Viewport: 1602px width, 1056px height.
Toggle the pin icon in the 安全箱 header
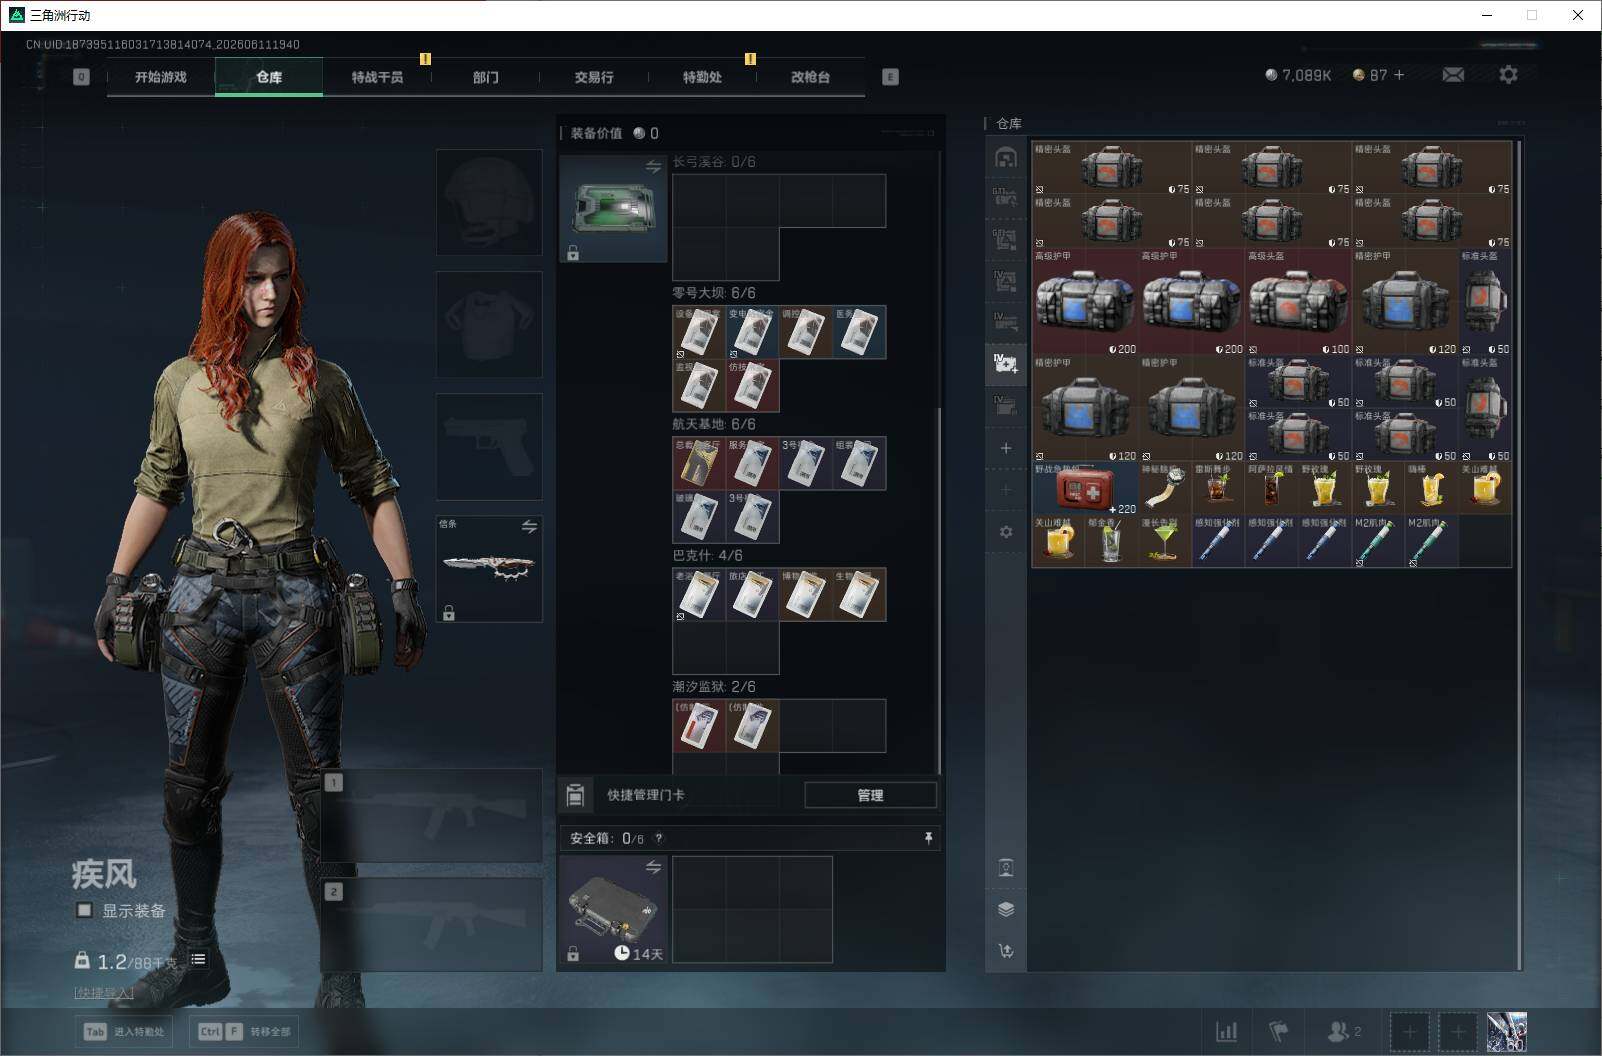point(928,838)
